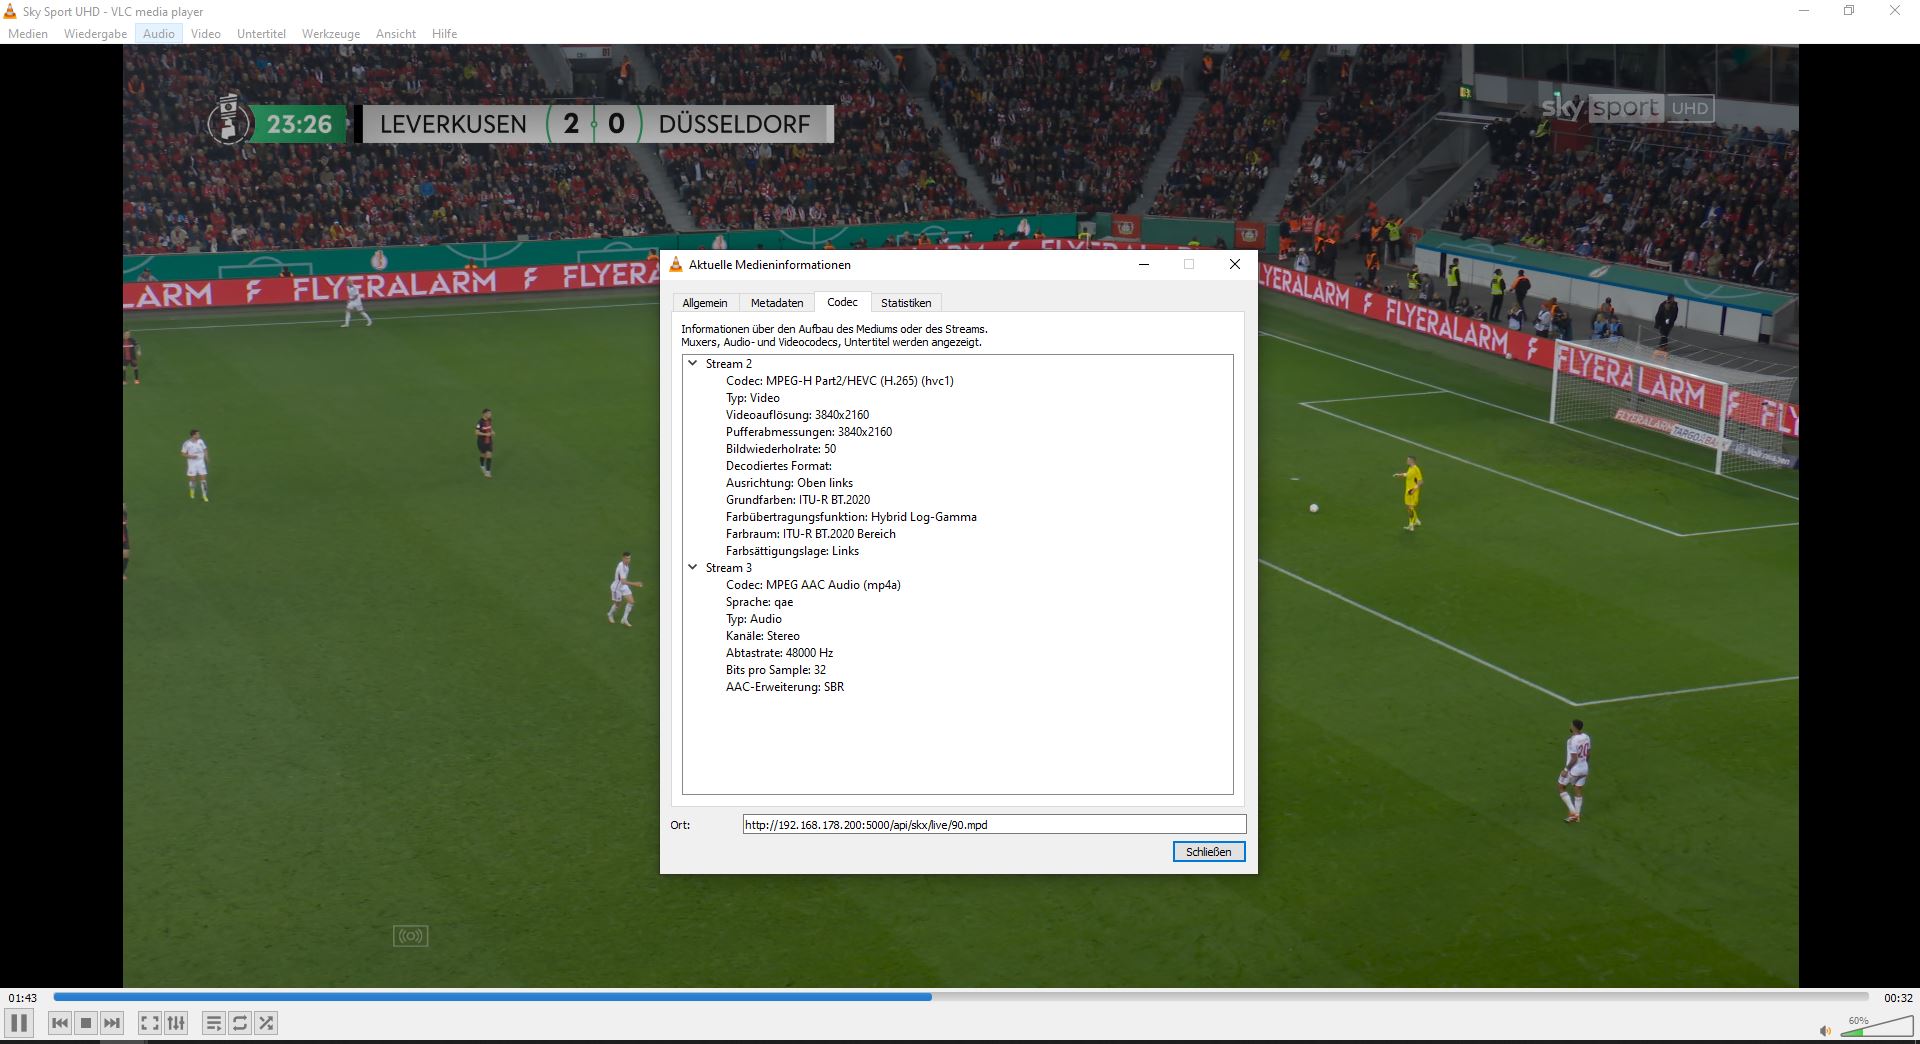1920x1044 pixels.
Task: Open extended settings and effects
Action: pyautogui.click(x=176, y=1023)
